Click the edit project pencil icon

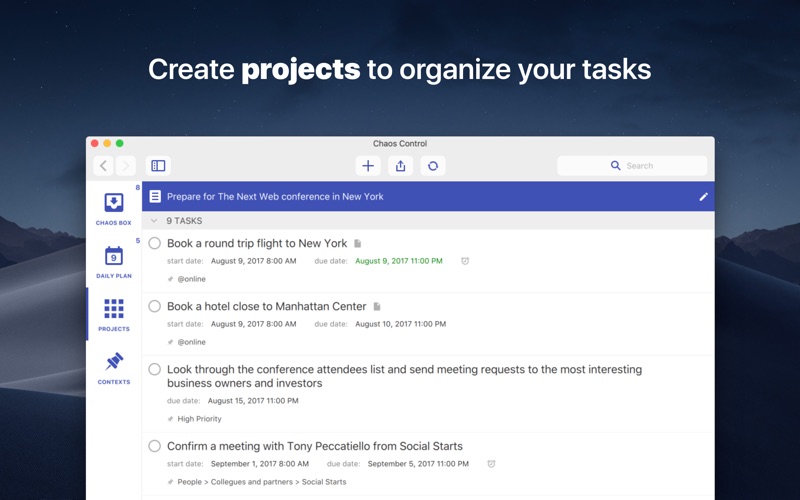[703, 197]
